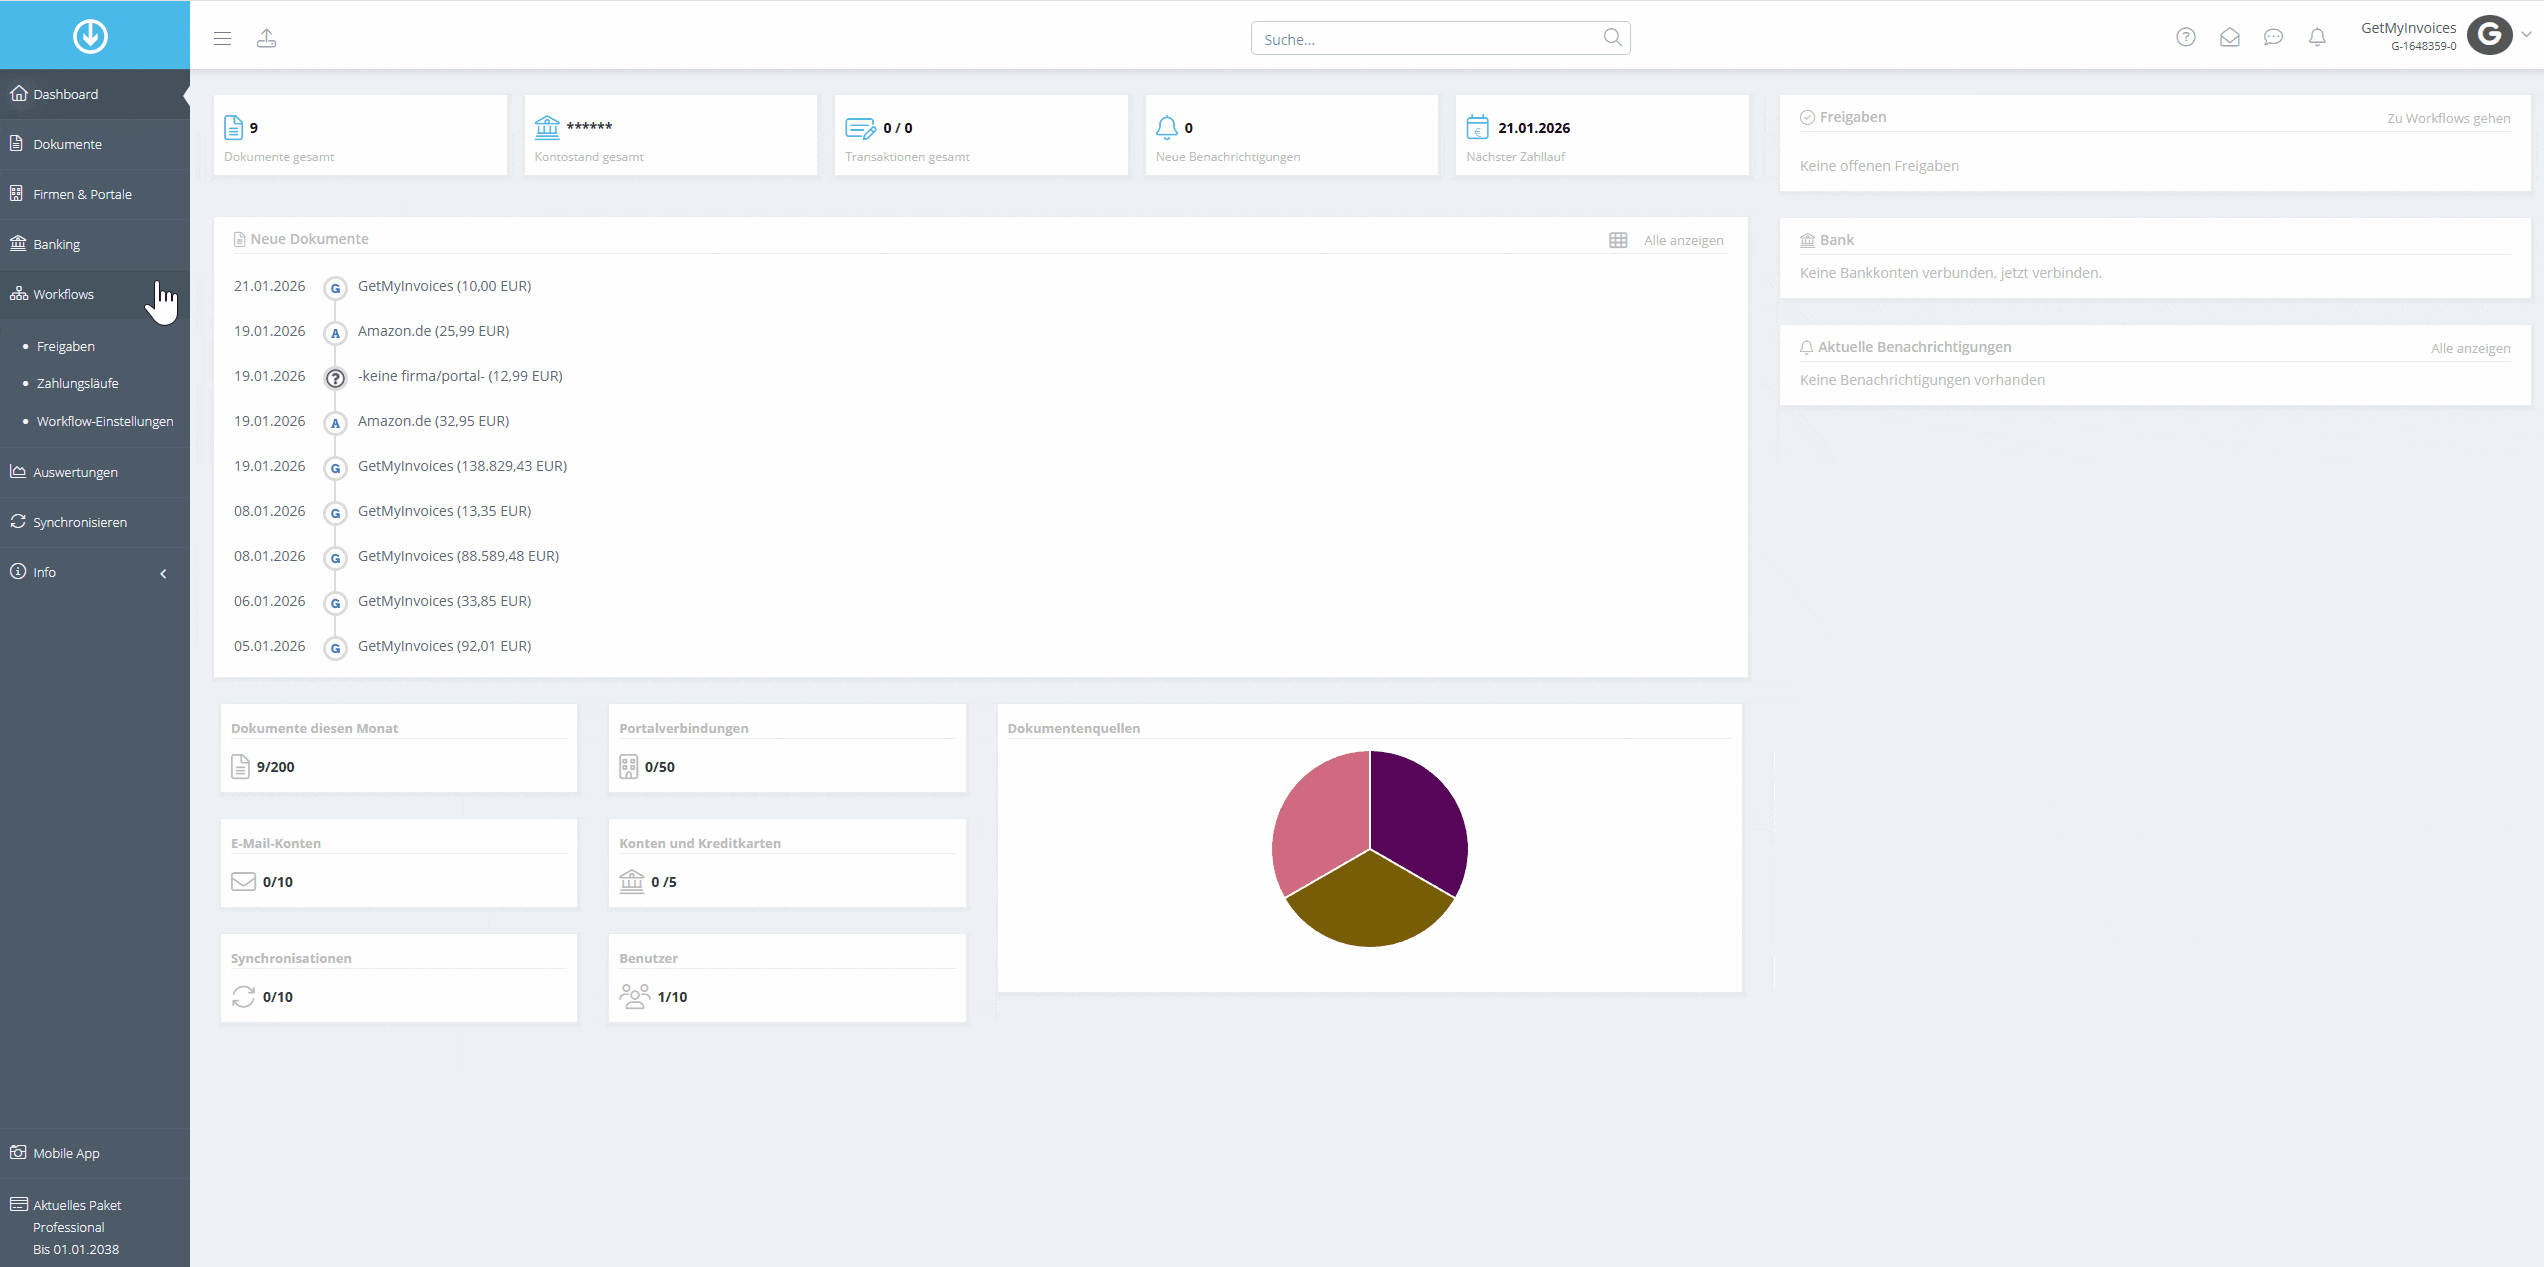Image resolution: width=2544 pixels, height=1267 pixels.
Task: Click the hamburger menu icon
Action: (222, 38)
